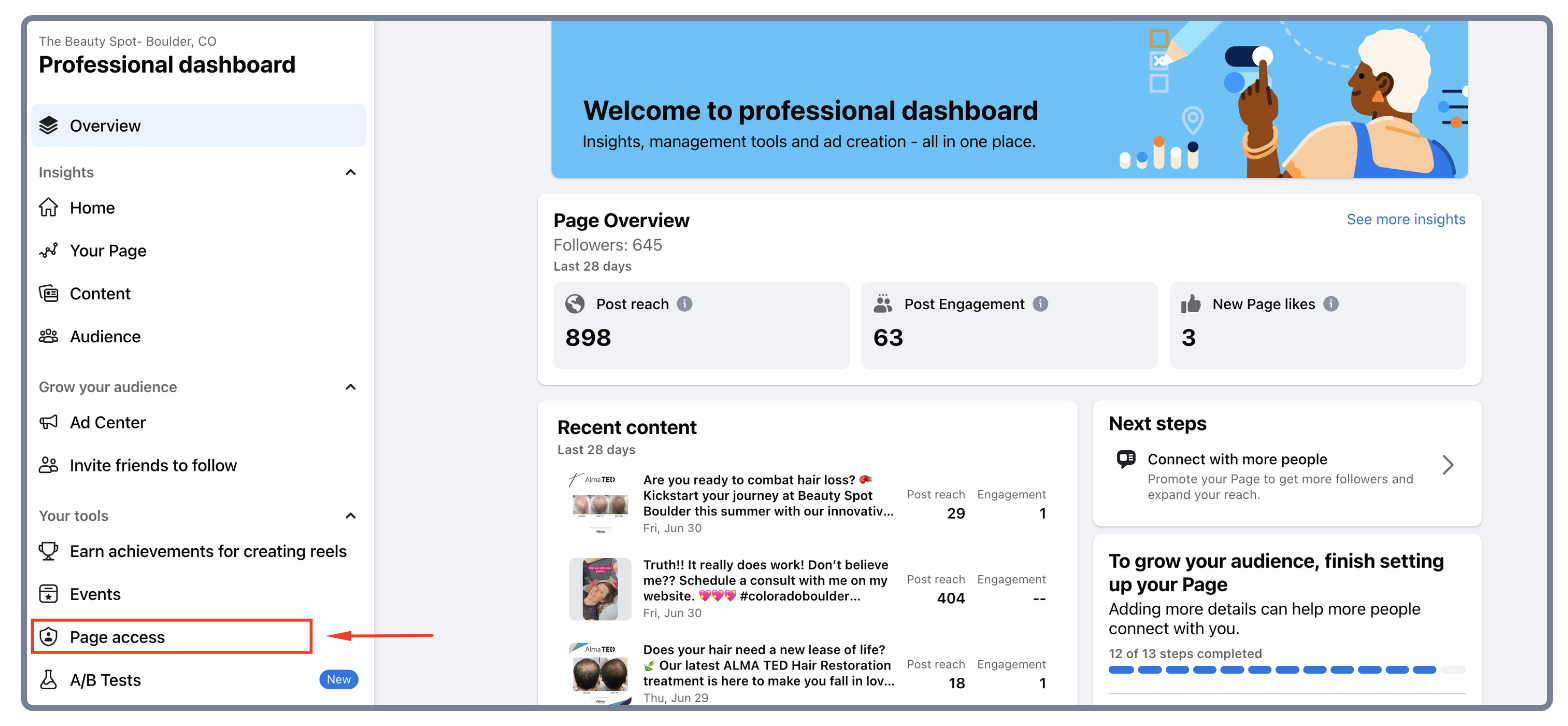Click the trophy icon for reels achievements

pos(48,552)
